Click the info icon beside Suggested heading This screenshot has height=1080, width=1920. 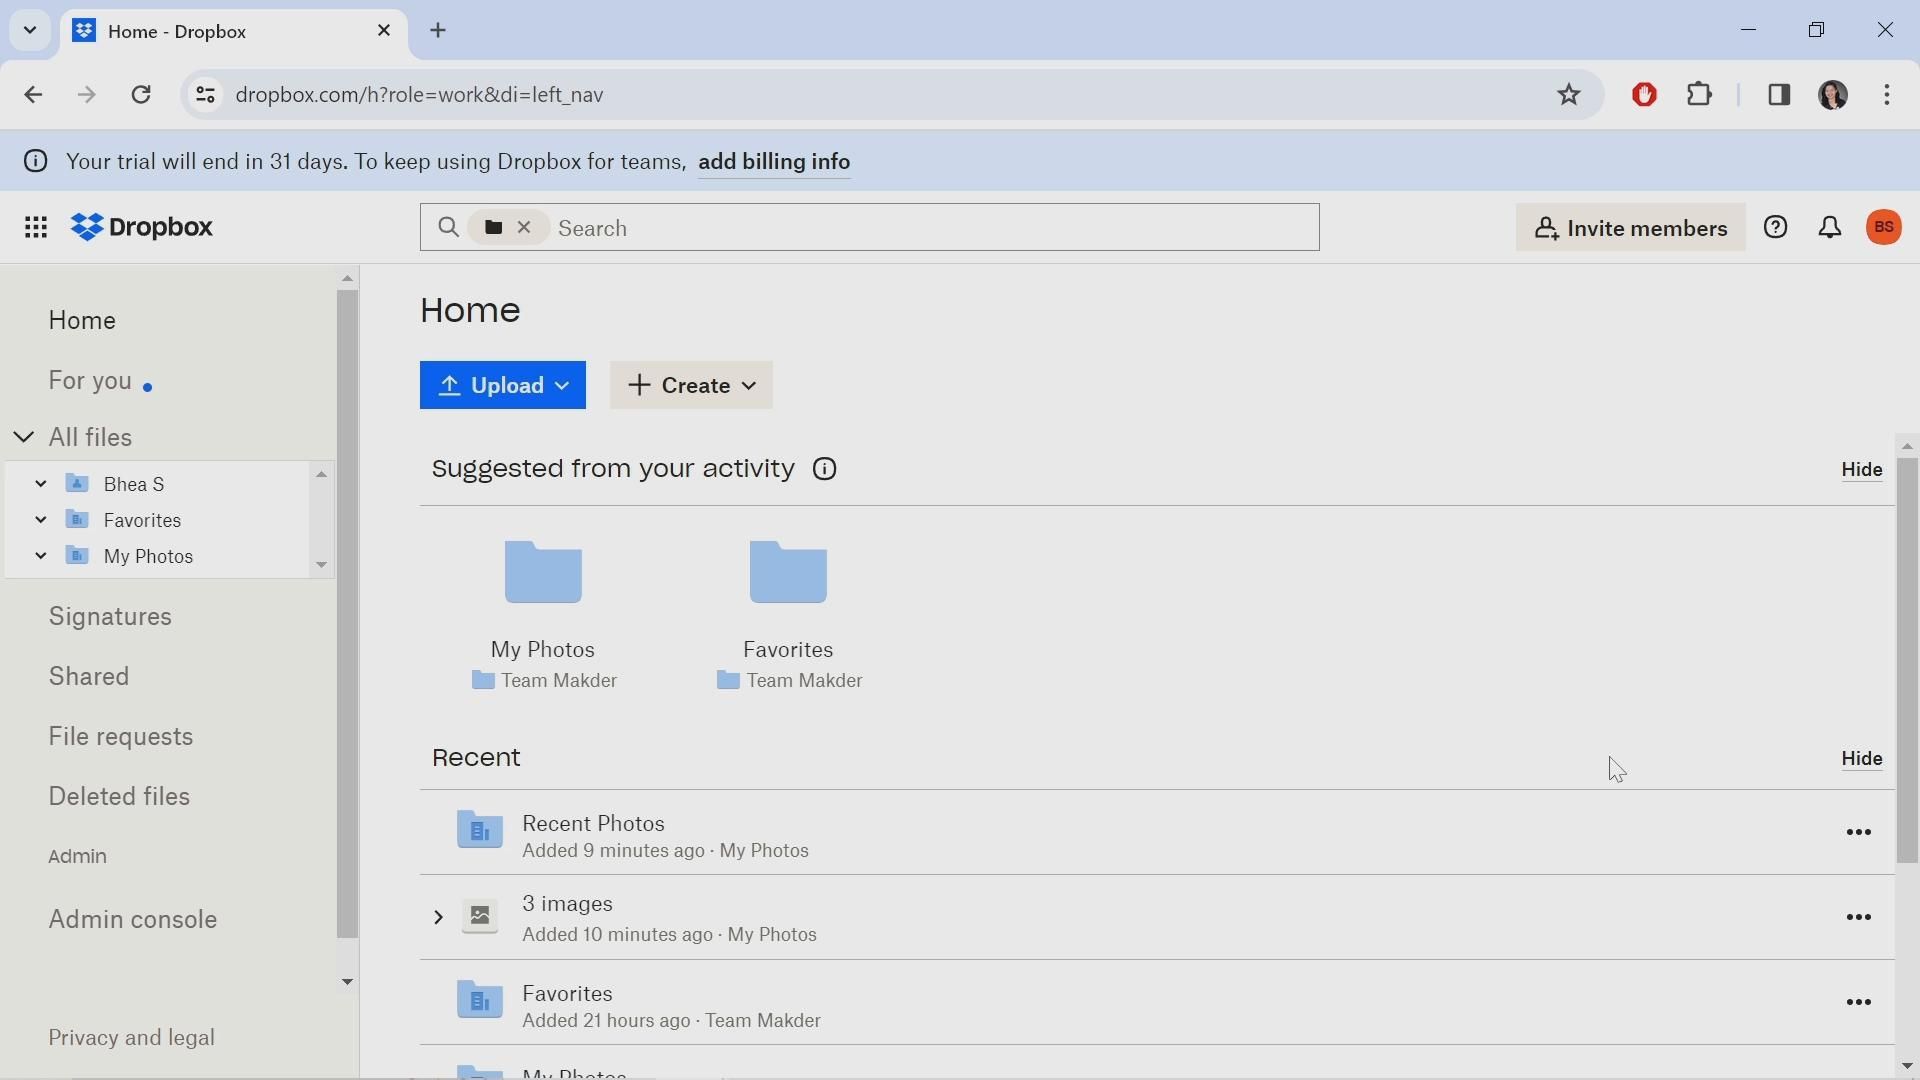(825, 470)
